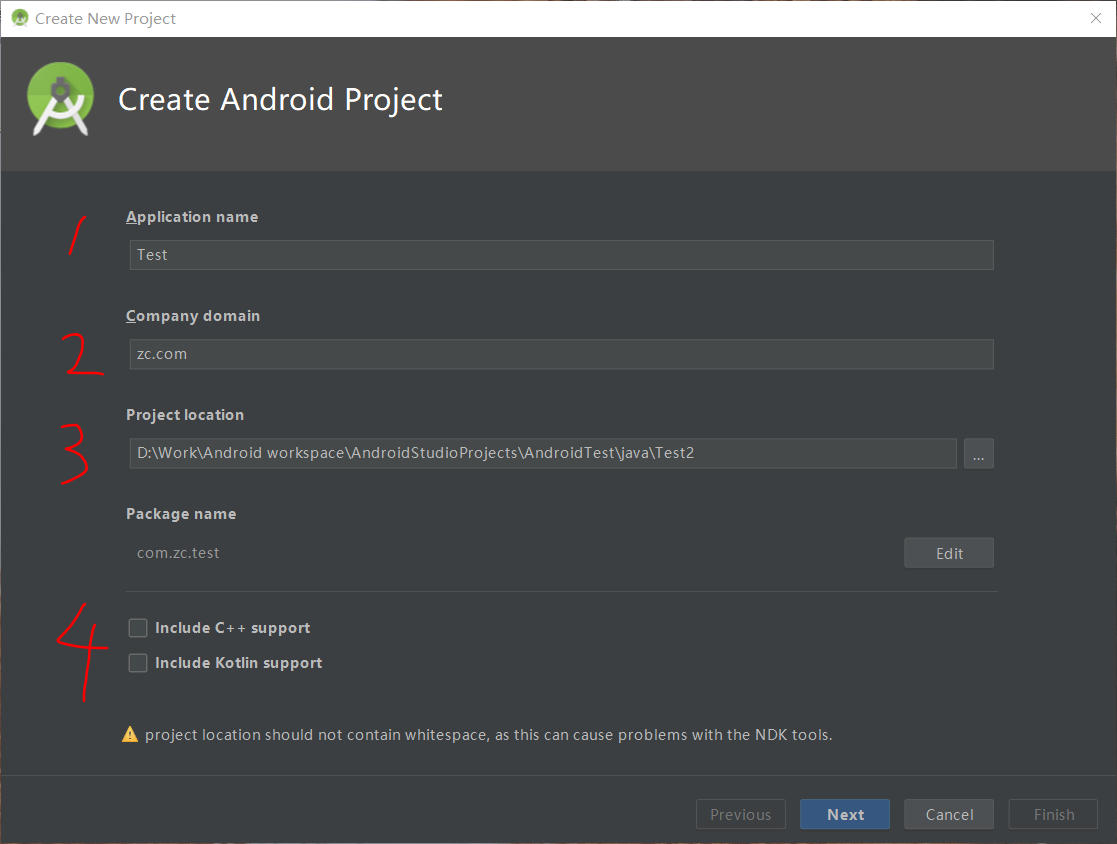This screenshot has height=844, width=1117.
Task: Click the Finish button
Action: [x=1054, y=814]
